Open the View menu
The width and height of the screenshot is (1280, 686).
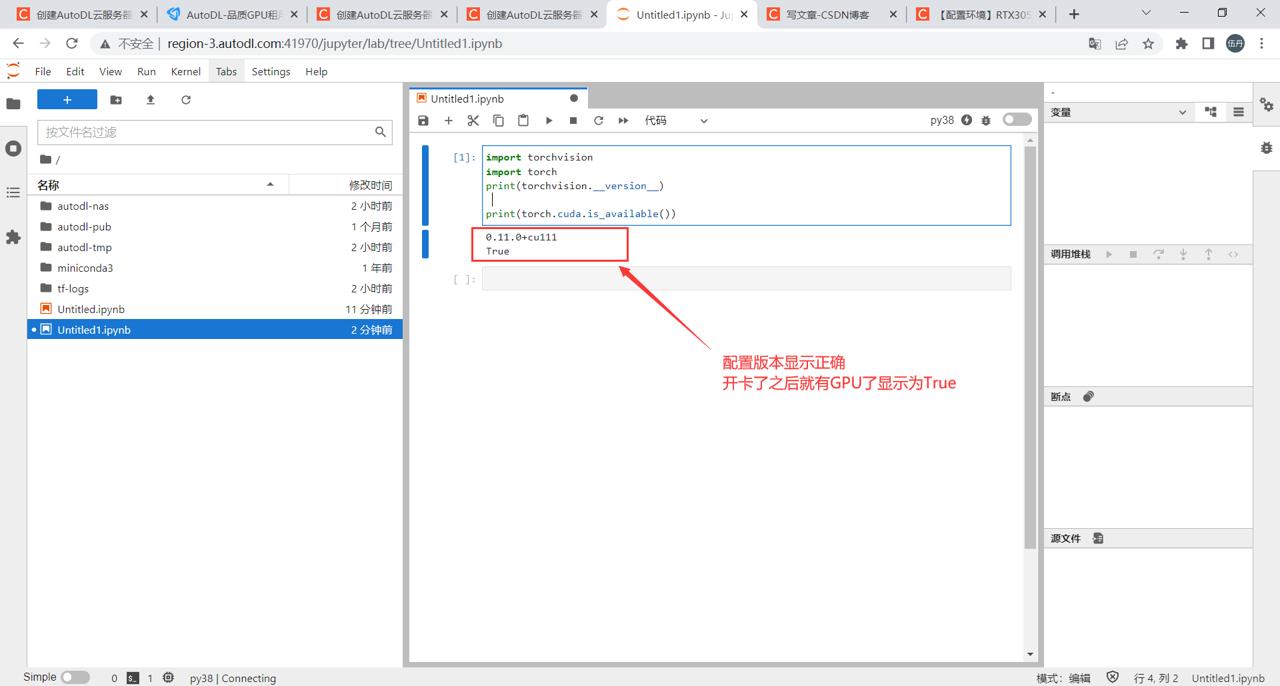click(x=111, y=72)
